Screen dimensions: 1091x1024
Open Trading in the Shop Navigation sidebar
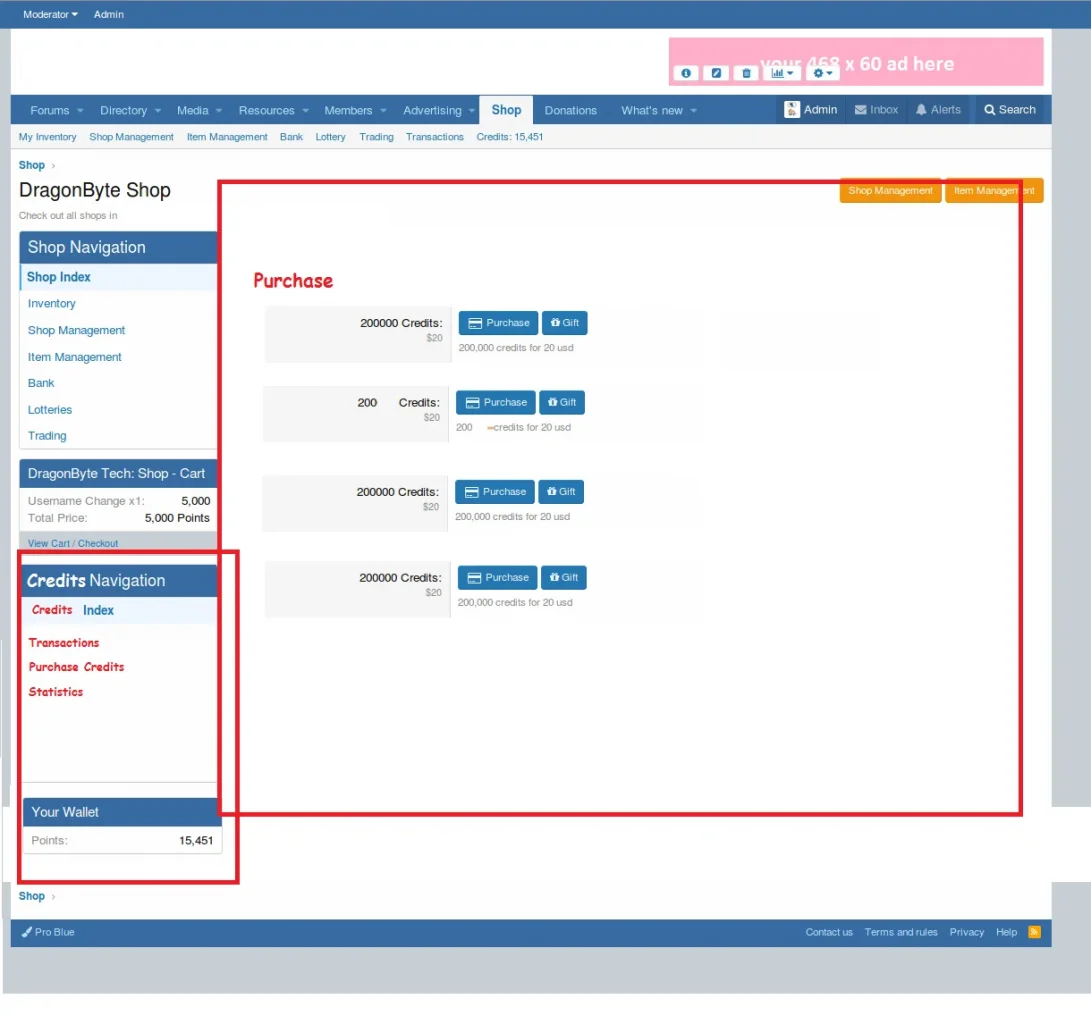coord(47,436)
